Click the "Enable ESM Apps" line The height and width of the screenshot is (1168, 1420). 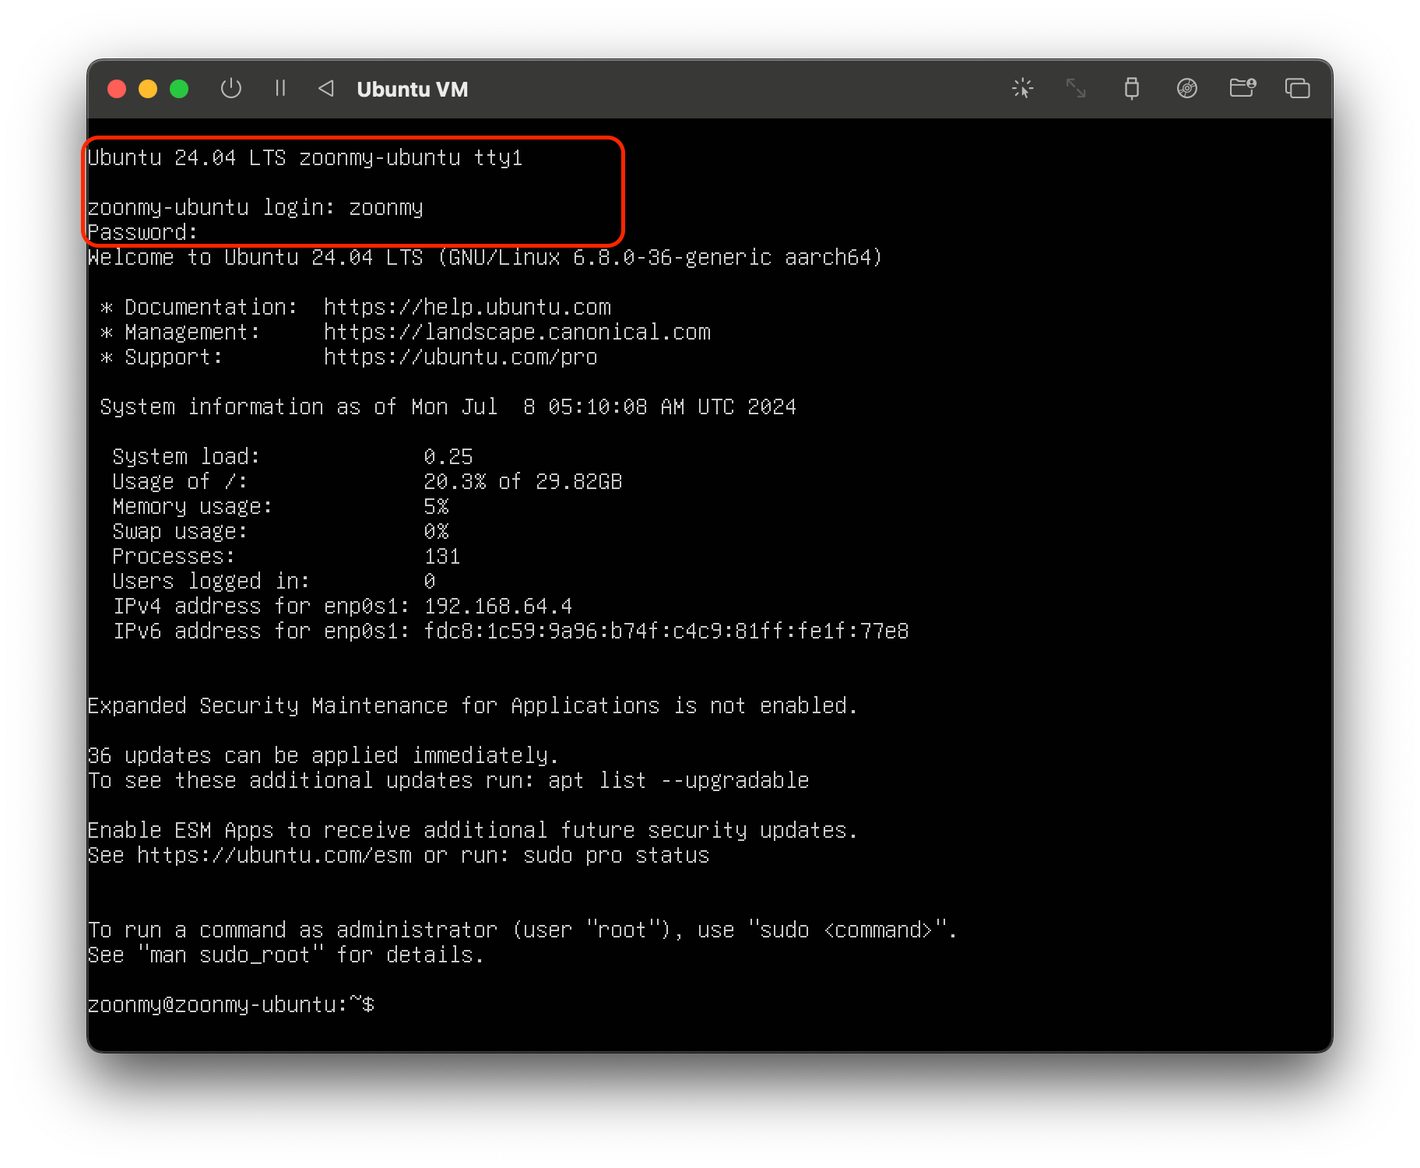click(x=472, y=830)
